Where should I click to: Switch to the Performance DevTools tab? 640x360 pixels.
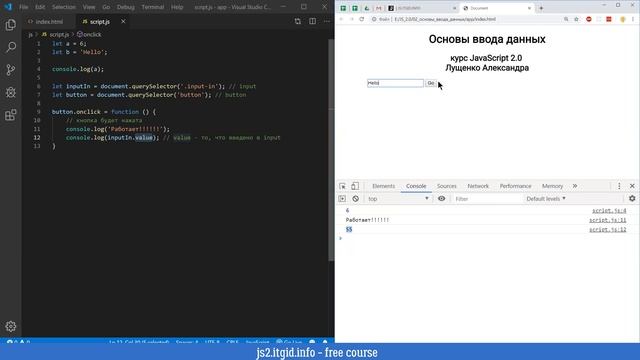tap(516, 186)
